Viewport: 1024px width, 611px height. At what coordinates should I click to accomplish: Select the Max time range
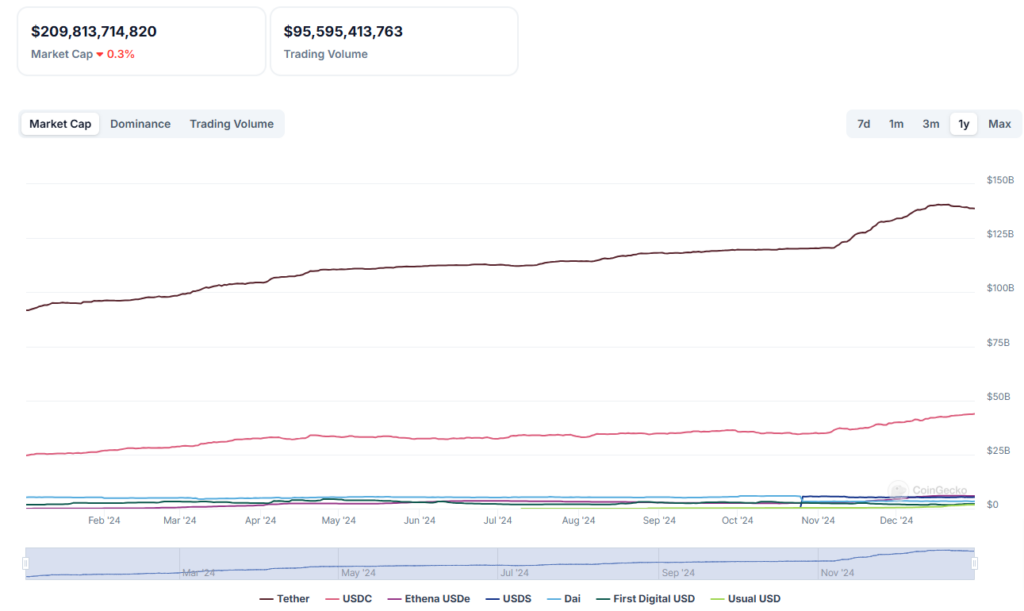(1000, 124)
